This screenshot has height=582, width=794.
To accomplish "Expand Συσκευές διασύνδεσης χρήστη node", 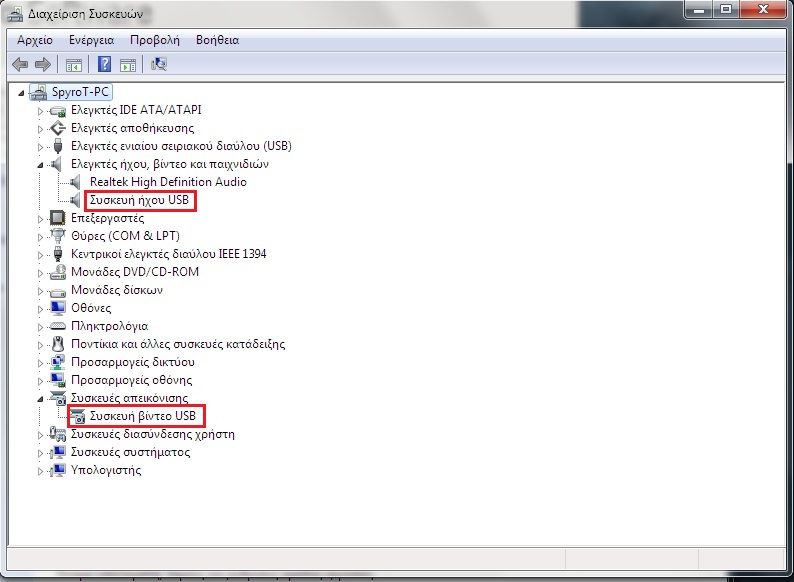I will (x=40, y=435).
